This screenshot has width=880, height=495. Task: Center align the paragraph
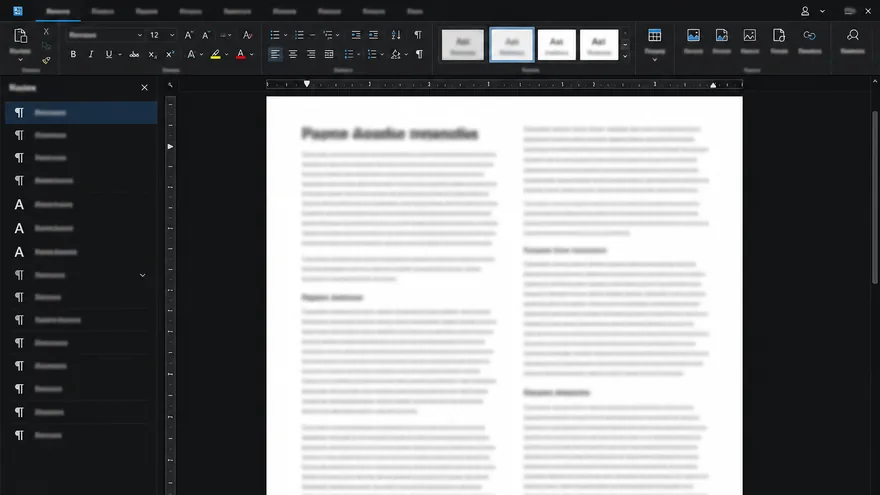(x=293, y=54)
